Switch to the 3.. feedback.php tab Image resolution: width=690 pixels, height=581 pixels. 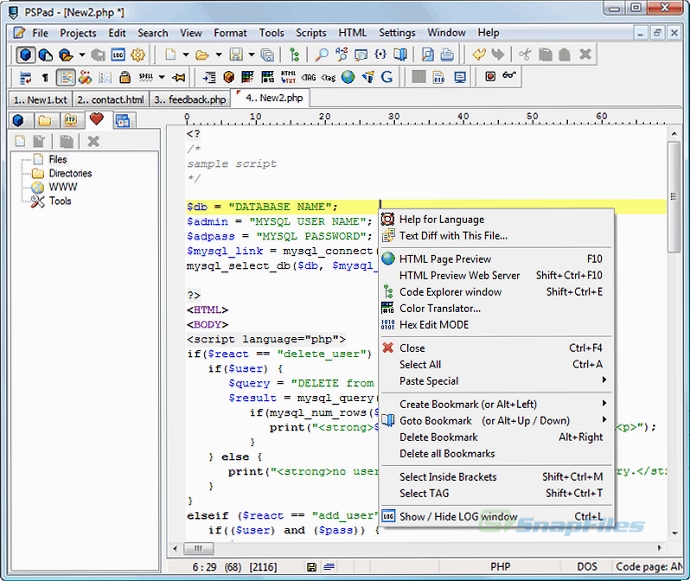(190, 99)
